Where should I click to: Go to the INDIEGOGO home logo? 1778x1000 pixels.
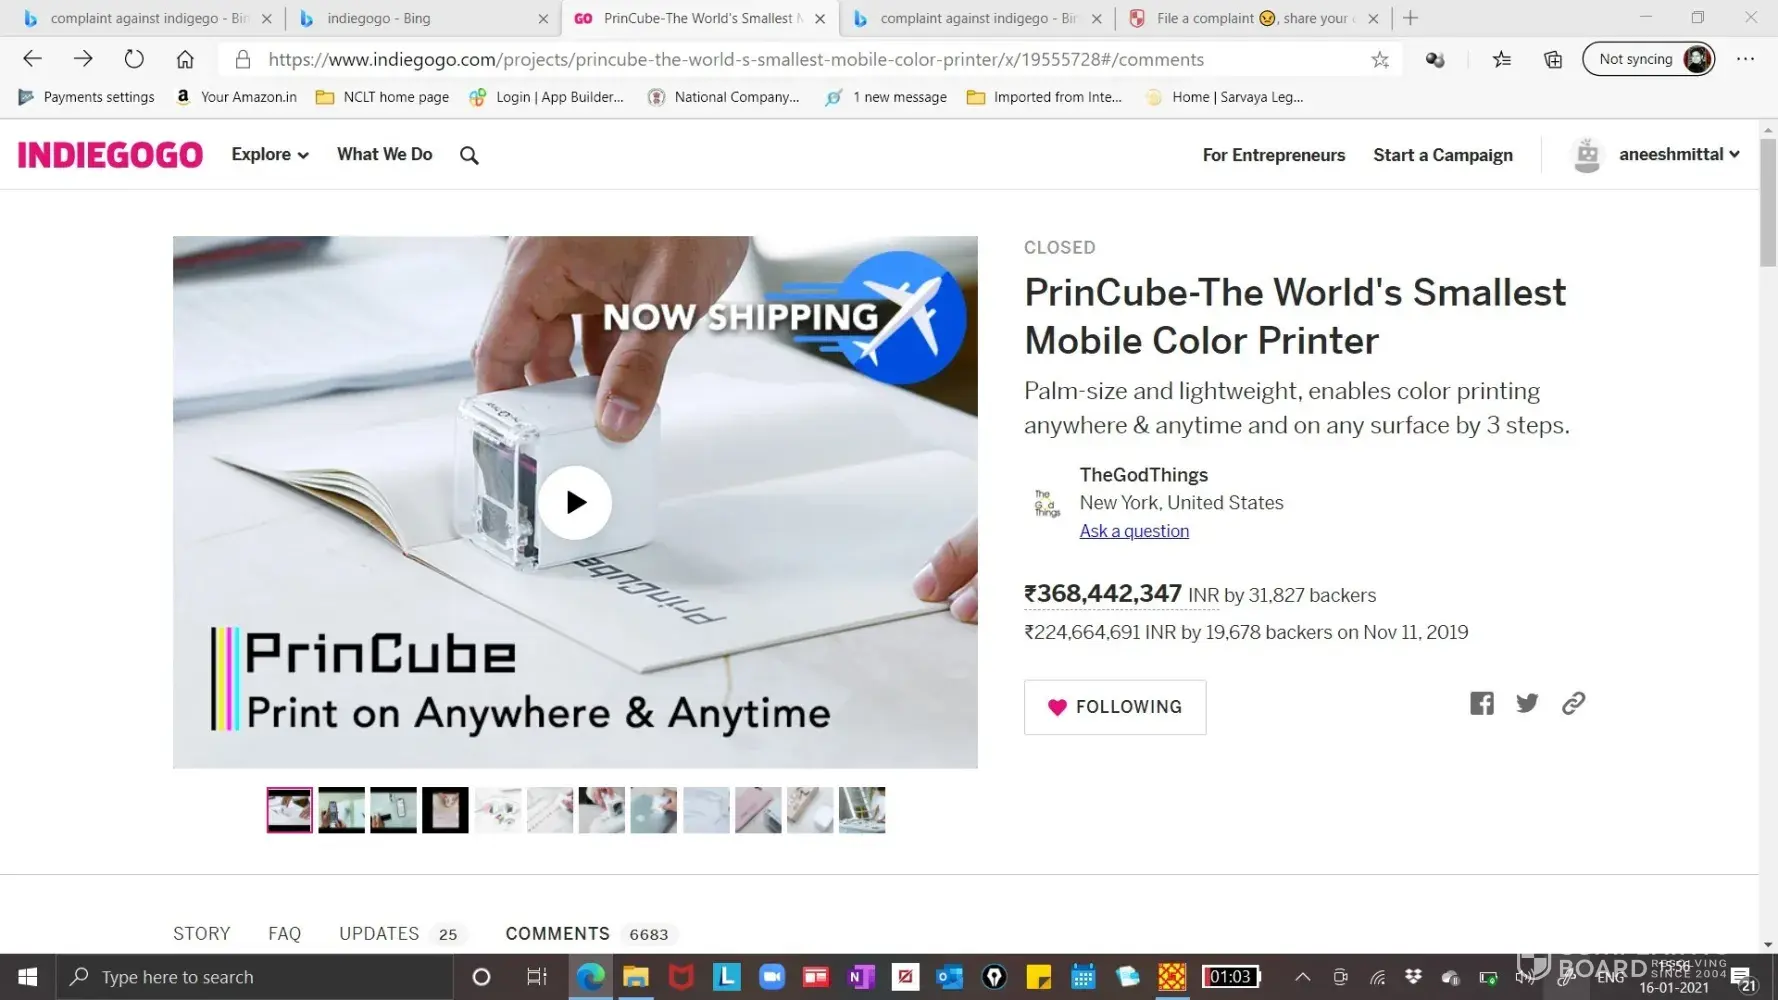coord(110,155)
